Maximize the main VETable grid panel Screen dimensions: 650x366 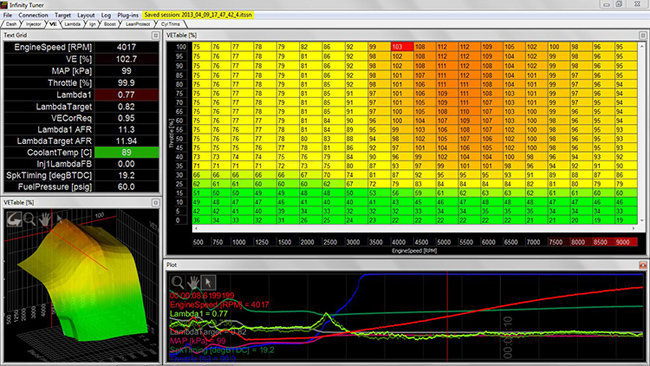643,36
